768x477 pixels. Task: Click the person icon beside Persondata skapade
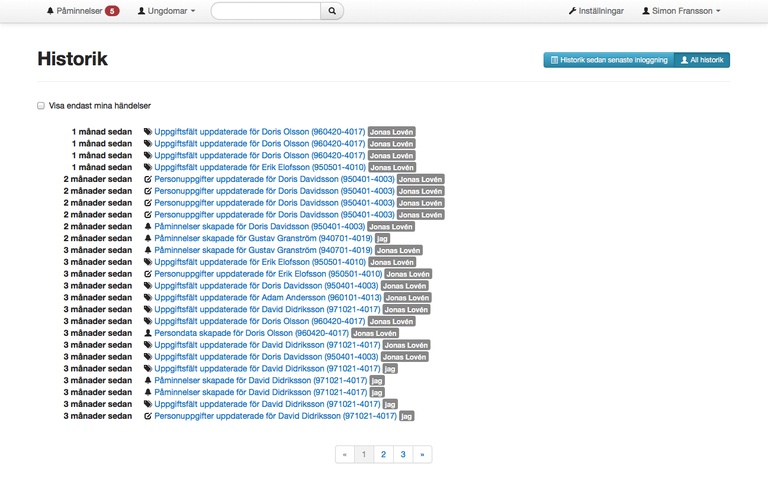(148, 333)
